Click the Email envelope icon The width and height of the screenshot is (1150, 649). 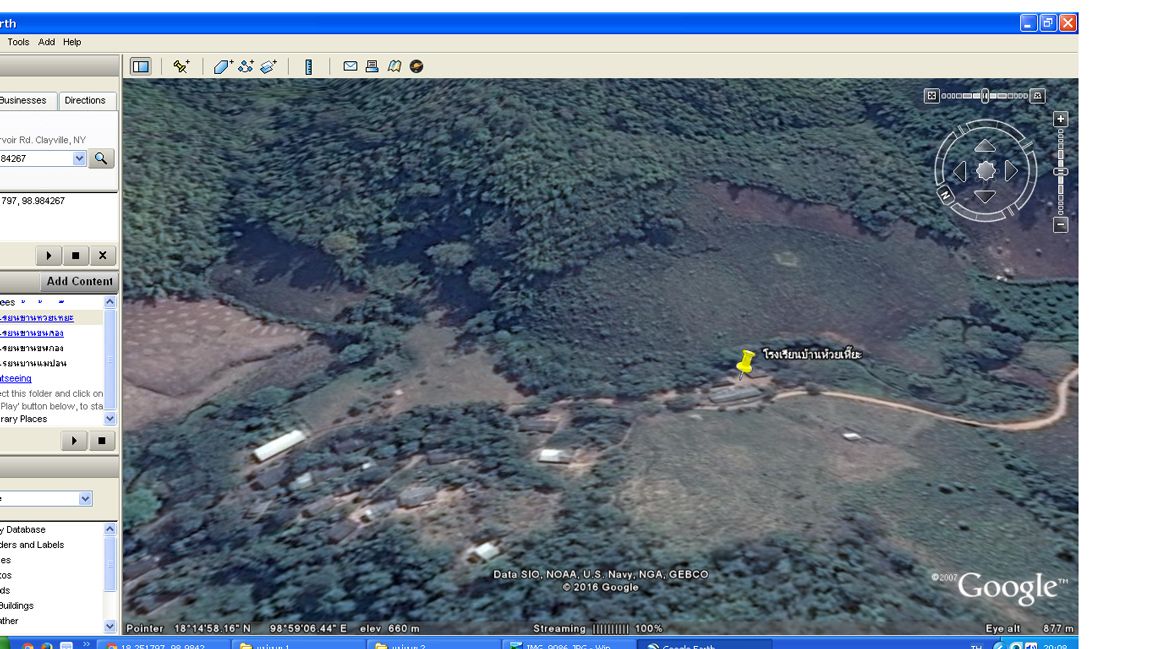[350, 66]
